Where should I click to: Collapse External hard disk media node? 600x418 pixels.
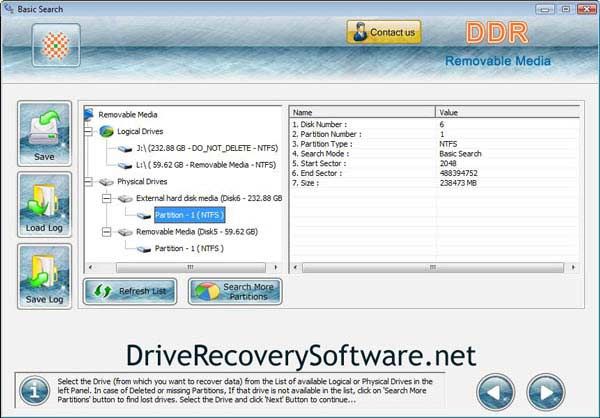pos(107,198)
